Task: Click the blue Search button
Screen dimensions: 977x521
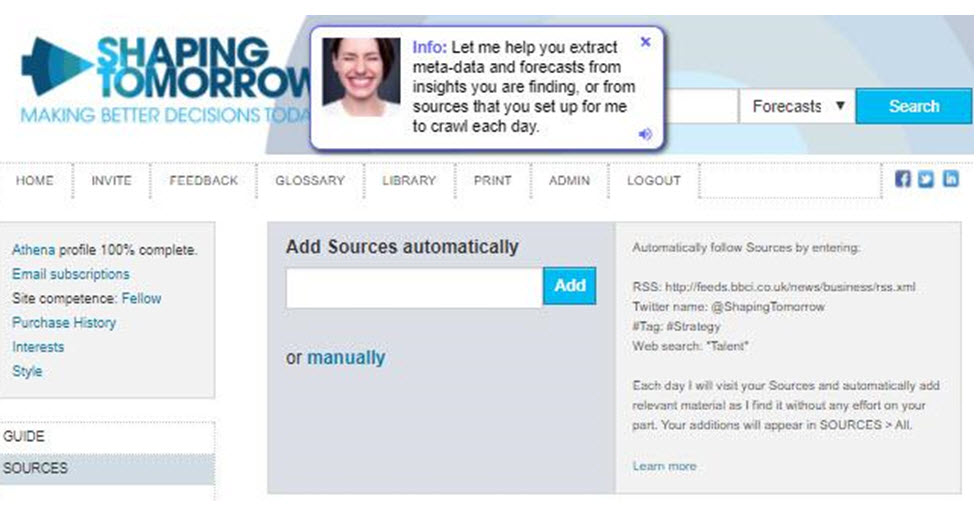Action: (913, 106)
